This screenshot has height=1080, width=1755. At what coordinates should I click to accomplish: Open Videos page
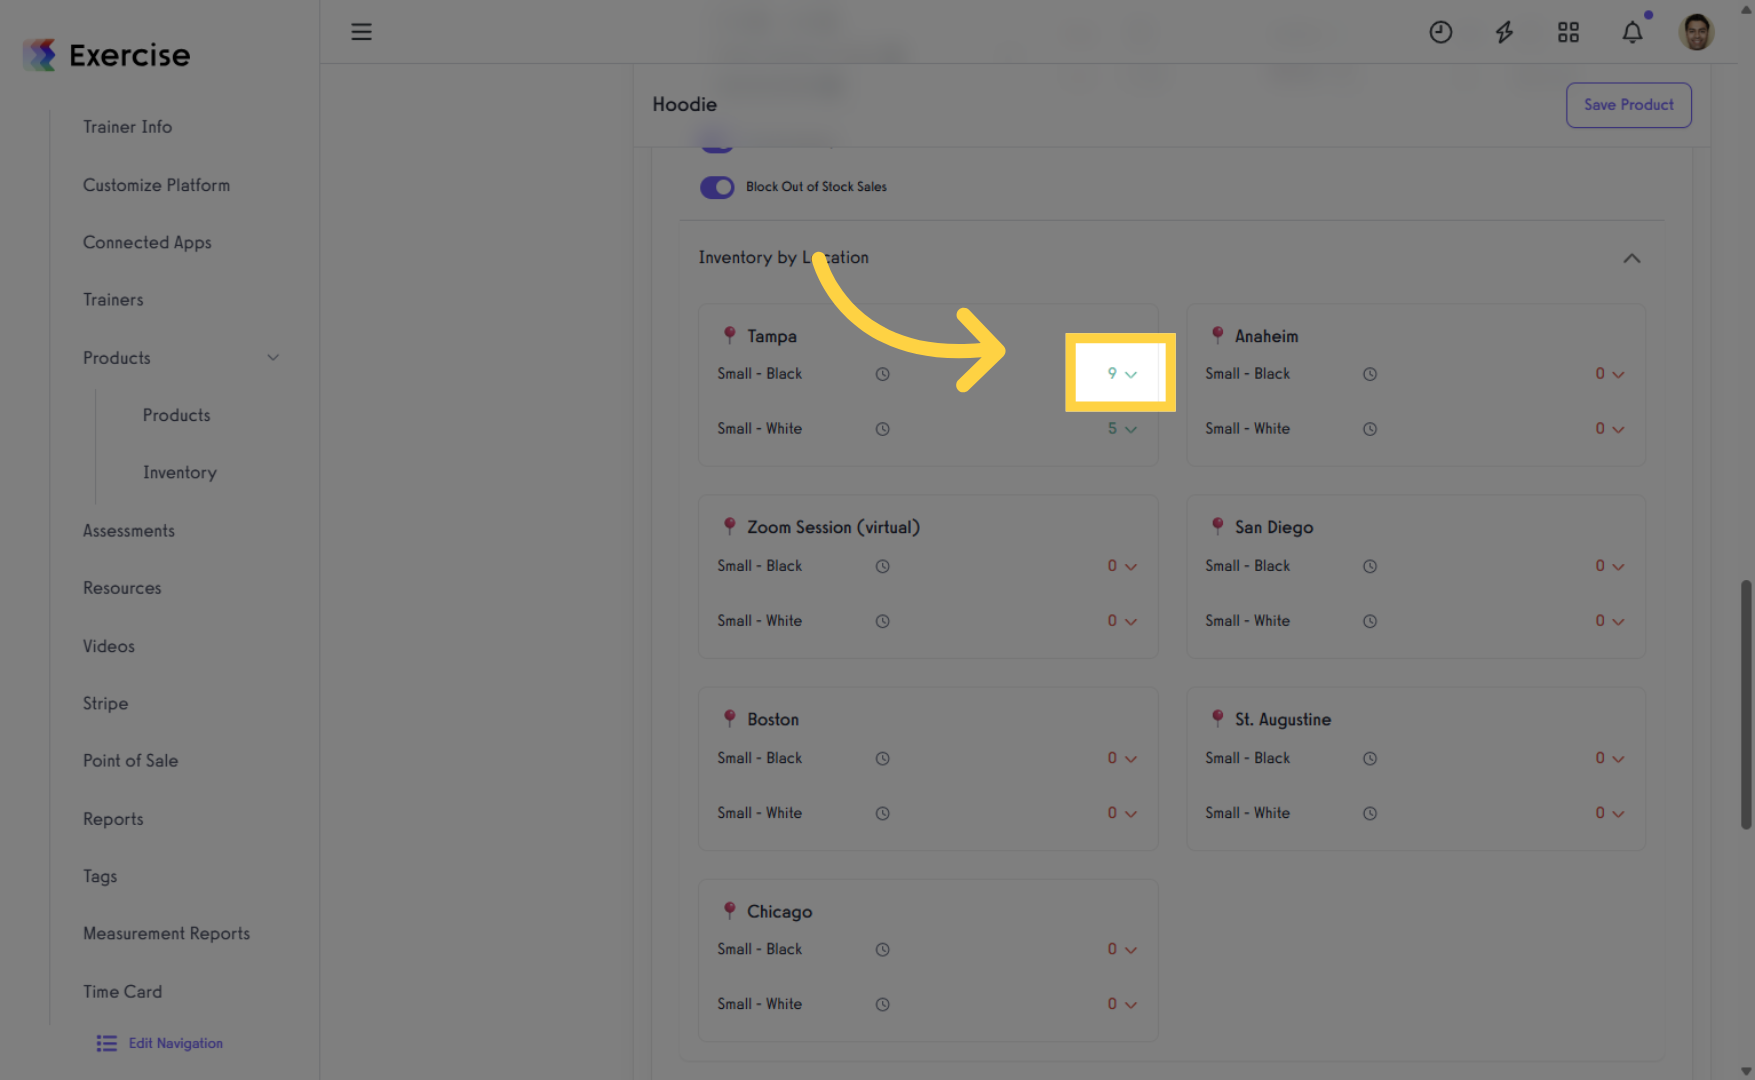[x=108, y=646]
